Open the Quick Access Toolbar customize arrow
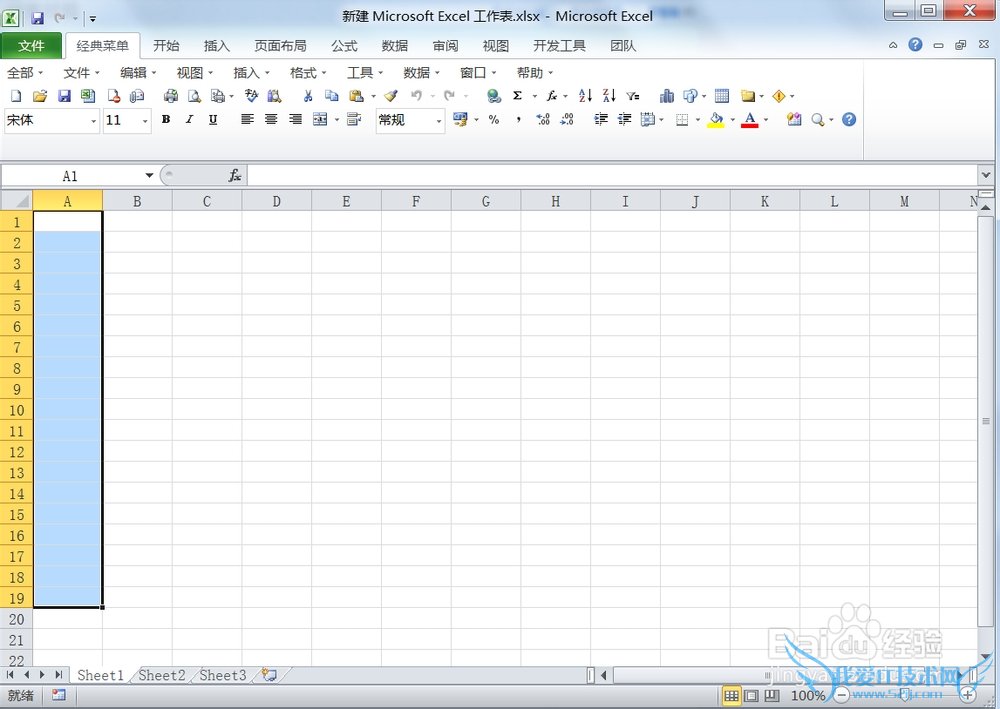The width and height of the screenshot is (1000, 709). tap(93, 18)
